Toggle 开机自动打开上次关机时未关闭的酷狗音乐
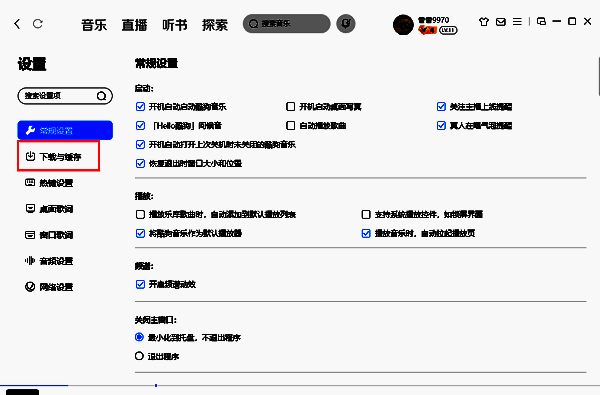600x395 pixels. coord(140,145)
